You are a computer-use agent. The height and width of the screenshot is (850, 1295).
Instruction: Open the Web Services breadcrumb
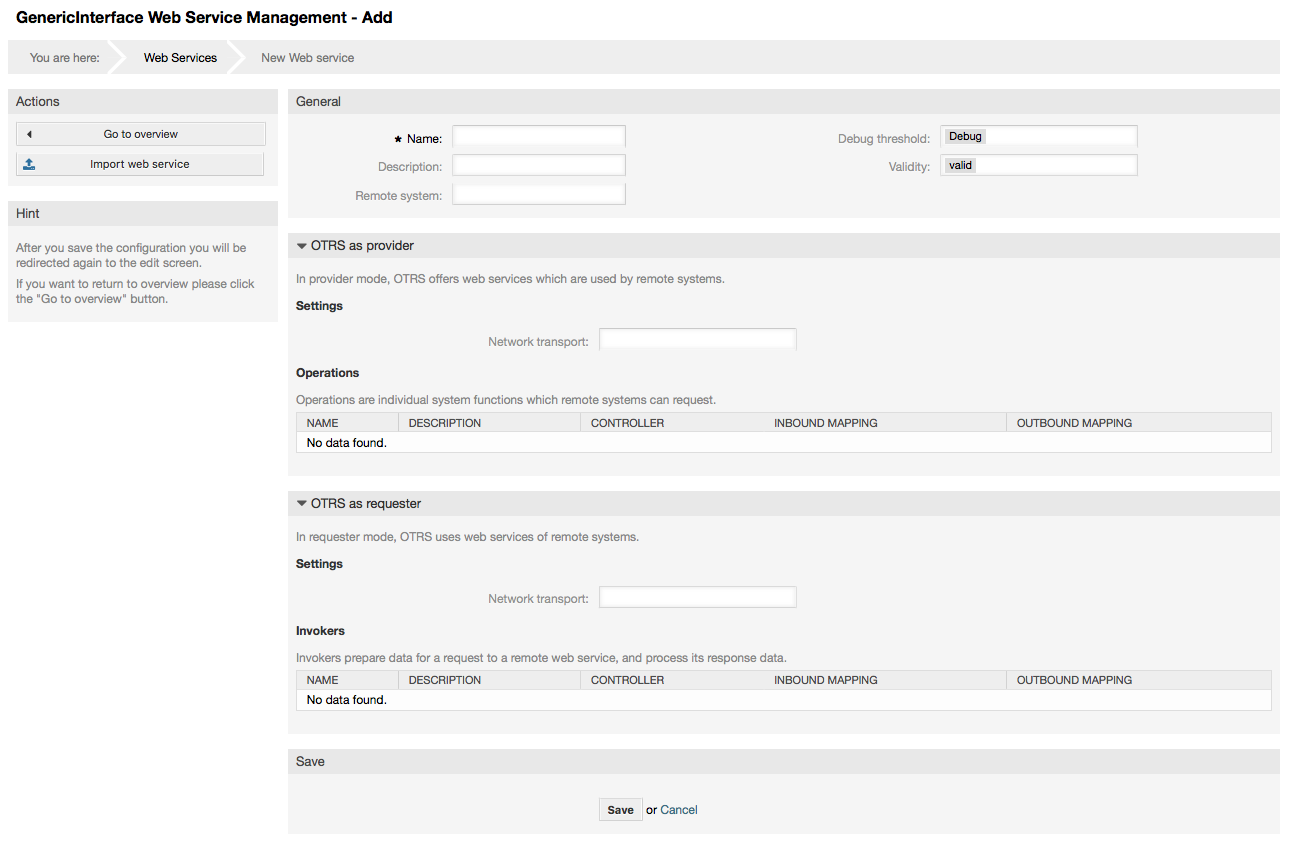point(180,58)
